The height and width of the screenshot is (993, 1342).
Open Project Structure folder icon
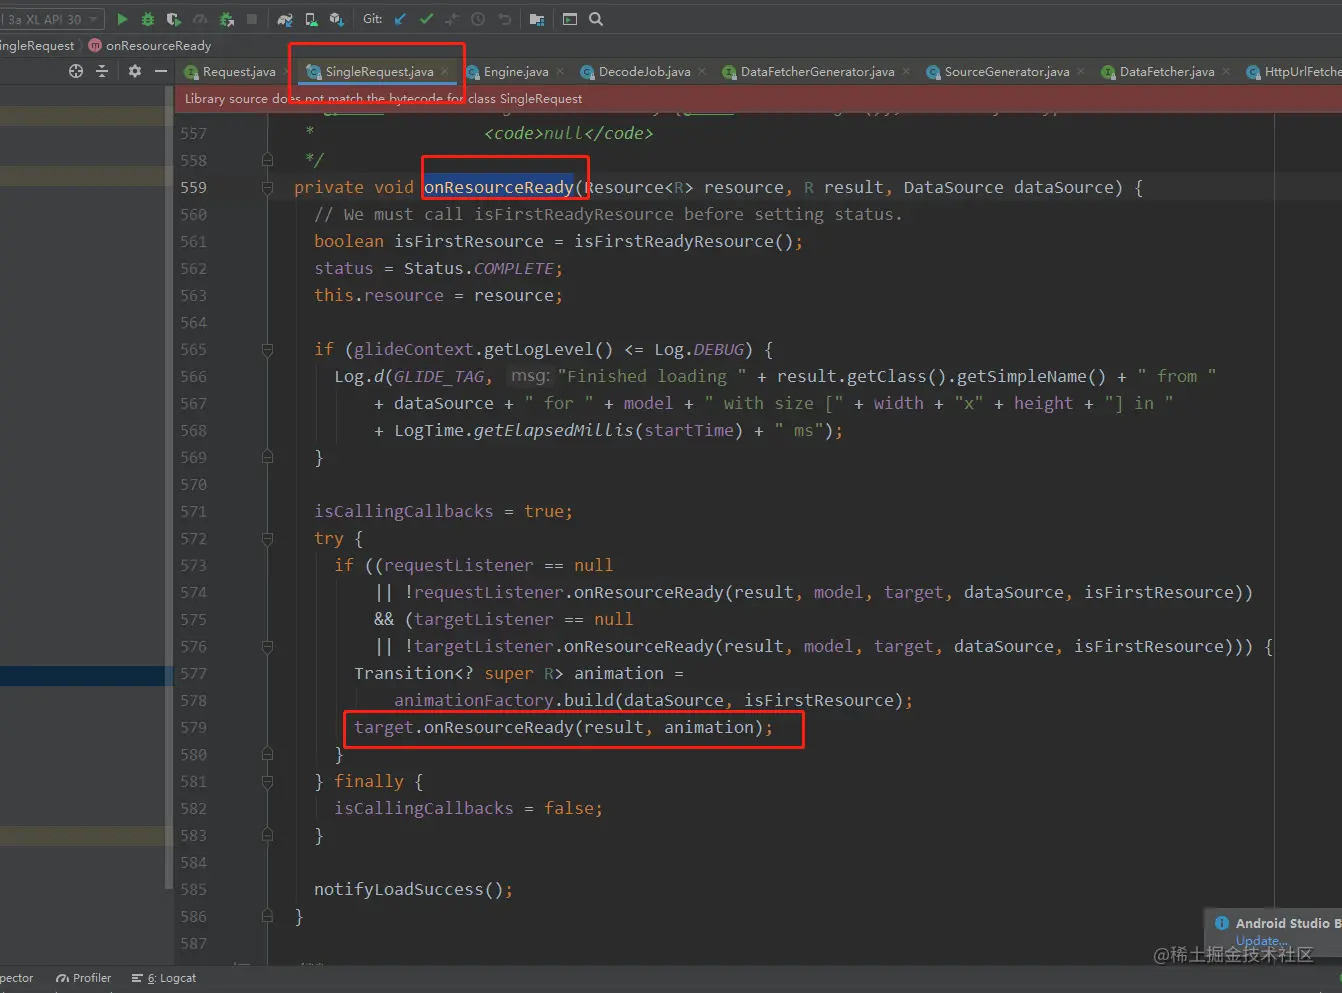(537, 19)
